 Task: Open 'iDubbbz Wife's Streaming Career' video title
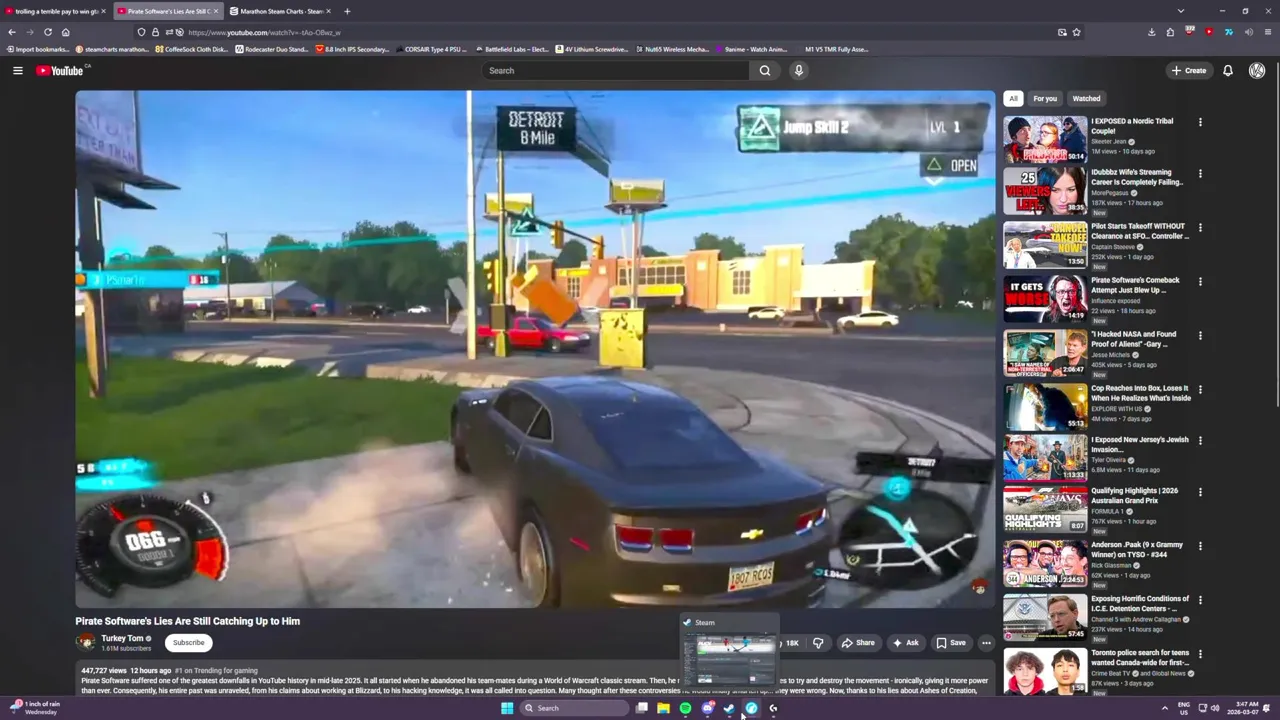1137,177
